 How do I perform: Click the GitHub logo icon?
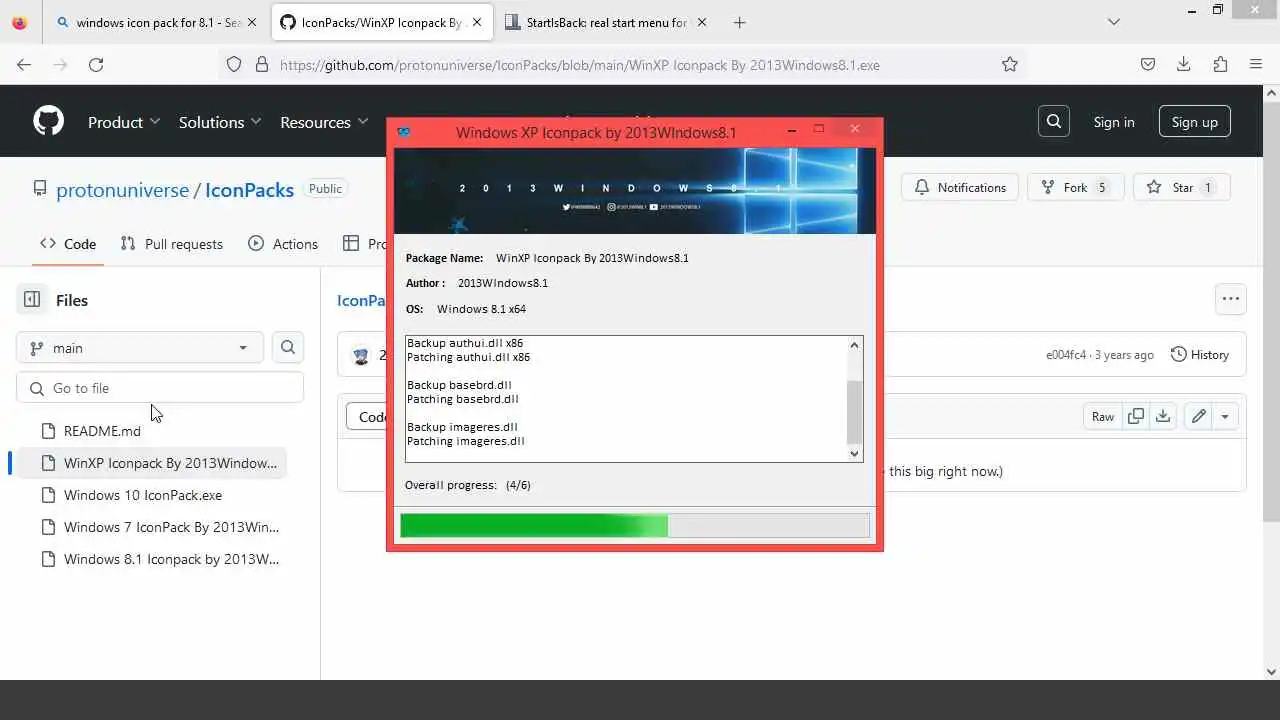(48, 121)
